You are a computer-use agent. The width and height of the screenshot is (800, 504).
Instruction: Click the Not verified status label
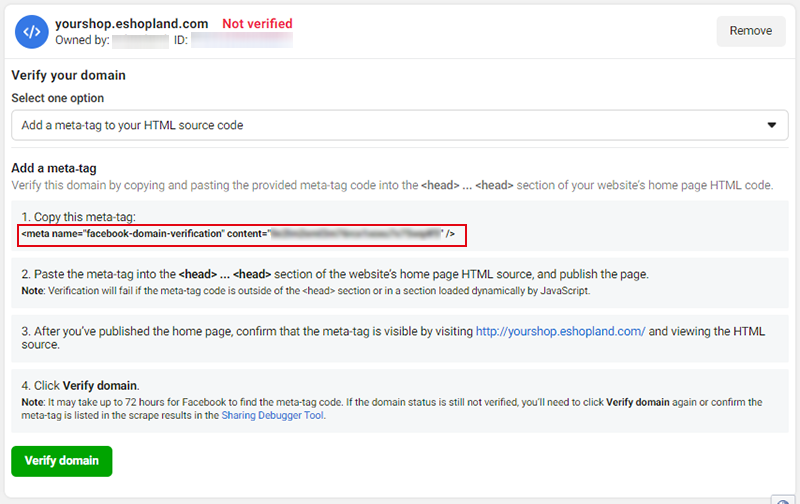point(257,23)
